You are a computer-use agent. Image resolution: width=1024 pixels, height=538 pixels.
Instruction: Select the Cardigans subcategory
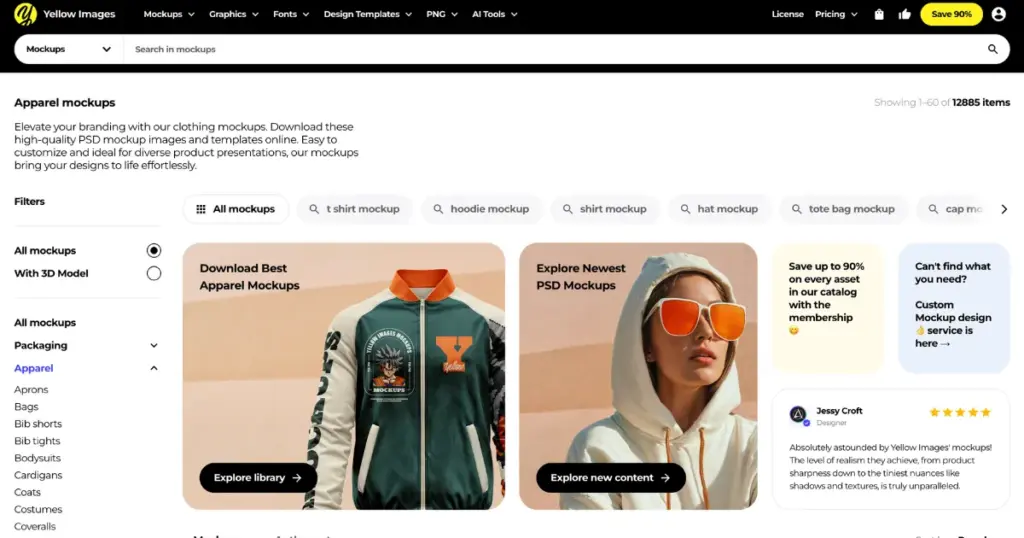[x=38, y=475]
